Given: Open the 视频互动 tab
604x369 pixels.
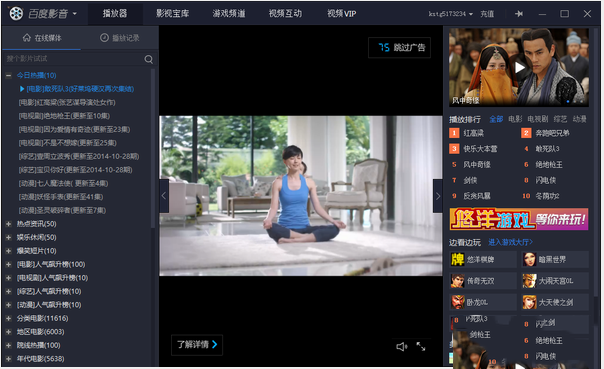Looking at the screenshot, I should coord(285,13).
